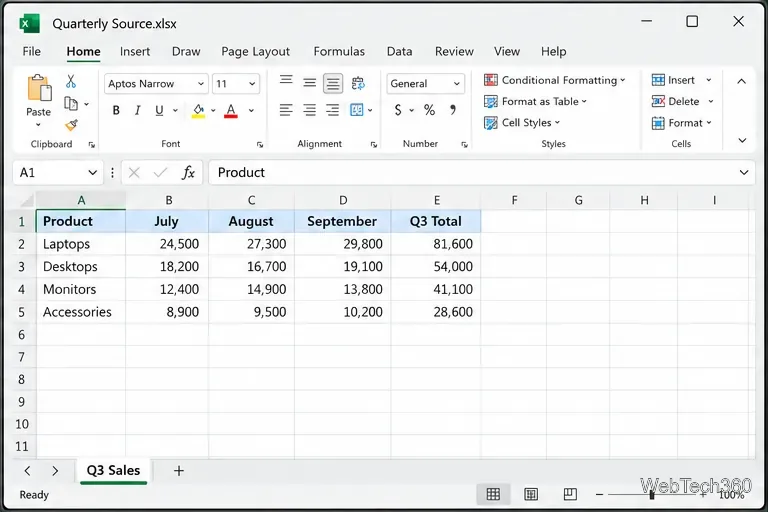Click the Format cells button

click(x=681, y=123)
